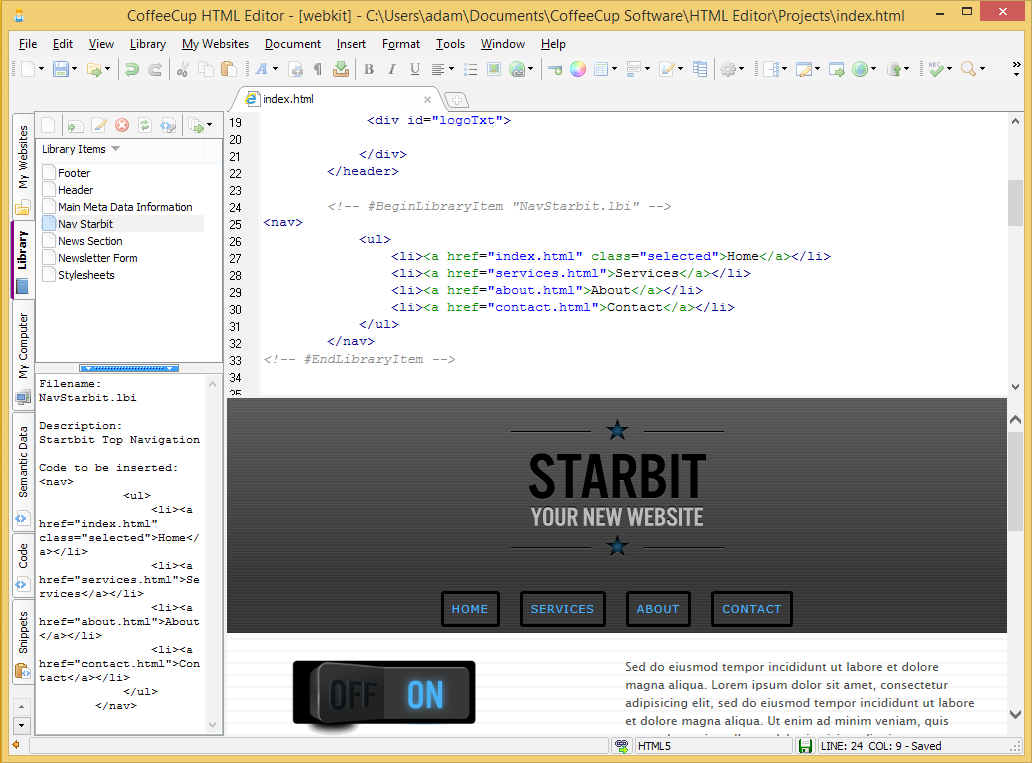Select the Cut tool in the toolbar

[x=183, y=69]
